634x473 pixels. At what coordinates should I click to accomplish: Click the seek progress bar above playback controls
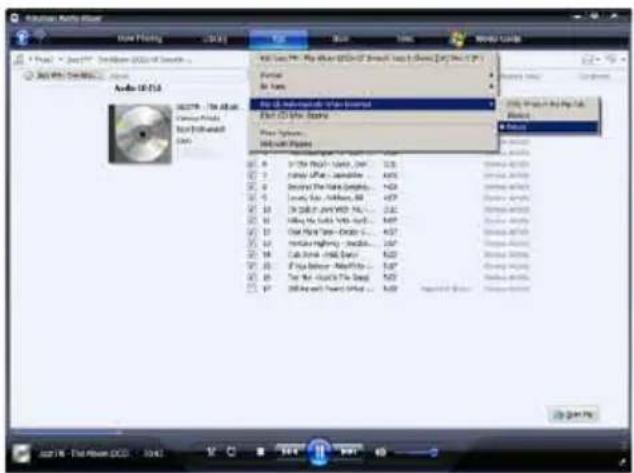pos(317,432)
